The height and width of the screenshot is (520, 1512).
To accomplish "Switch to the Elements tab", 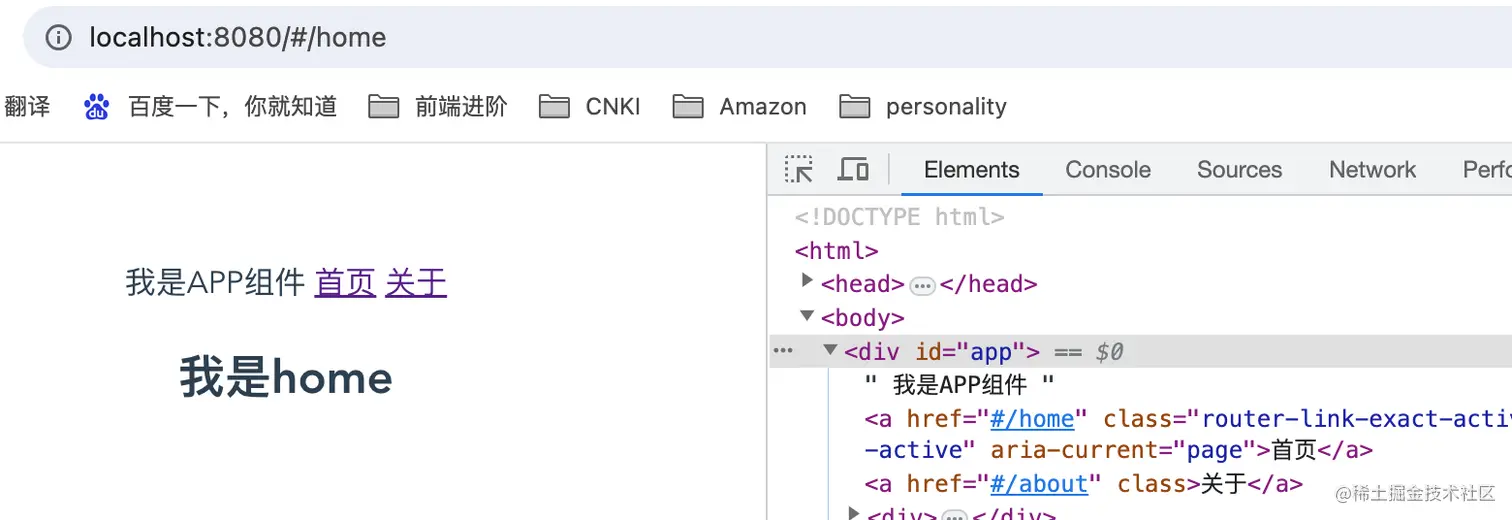I will 972,170.
